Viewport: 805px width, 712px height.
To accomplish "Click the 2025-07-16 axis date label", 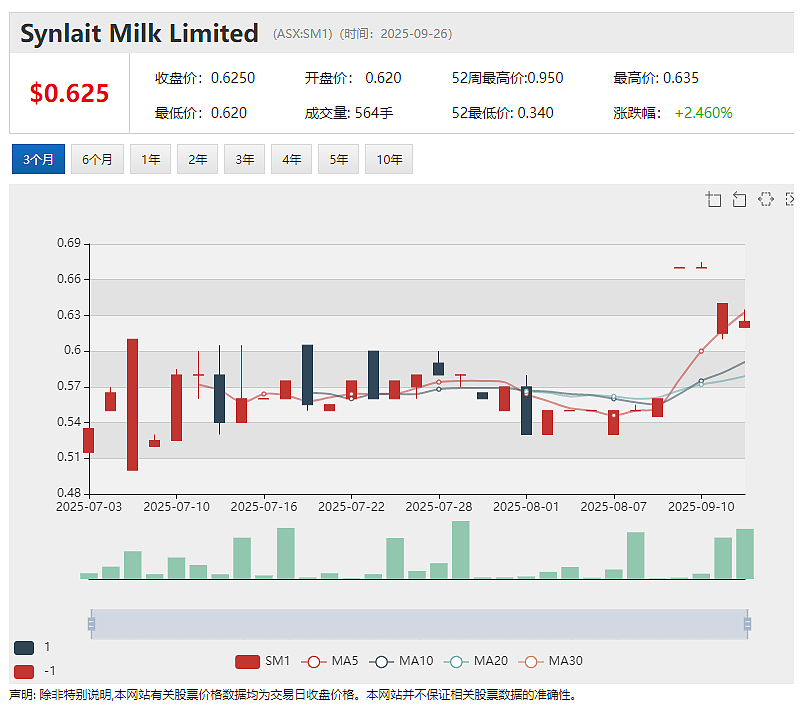I will (264, 507).
